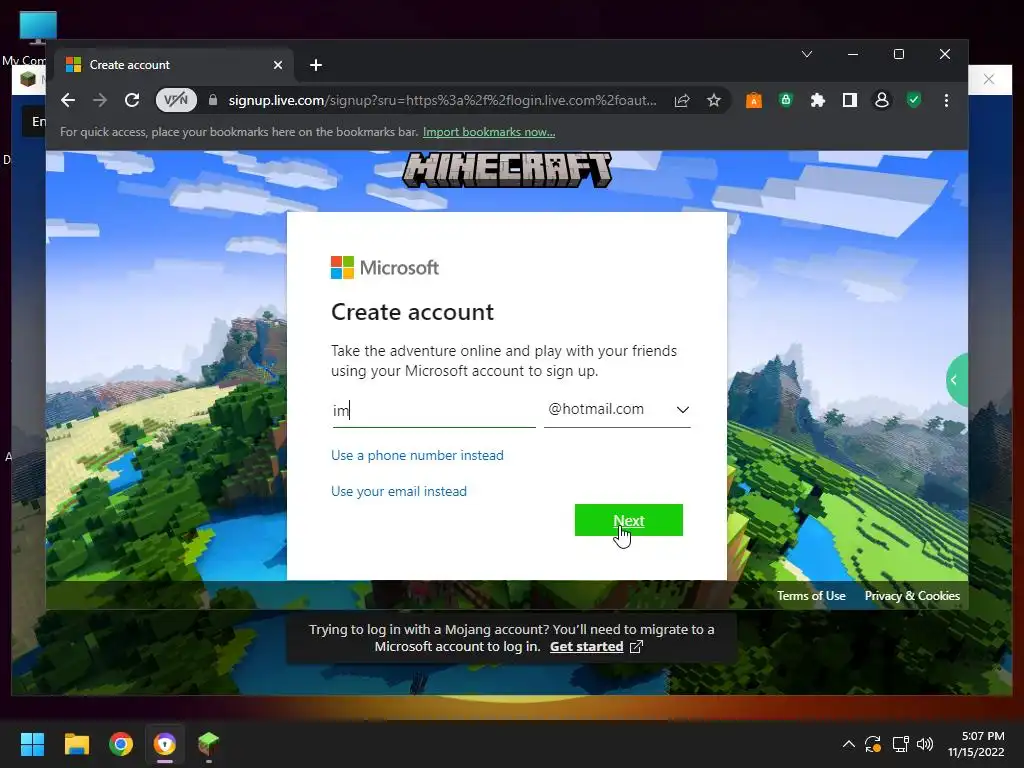Close the Create account tab
Viewport: 1024px width, 768px height.
click(278, 65)
